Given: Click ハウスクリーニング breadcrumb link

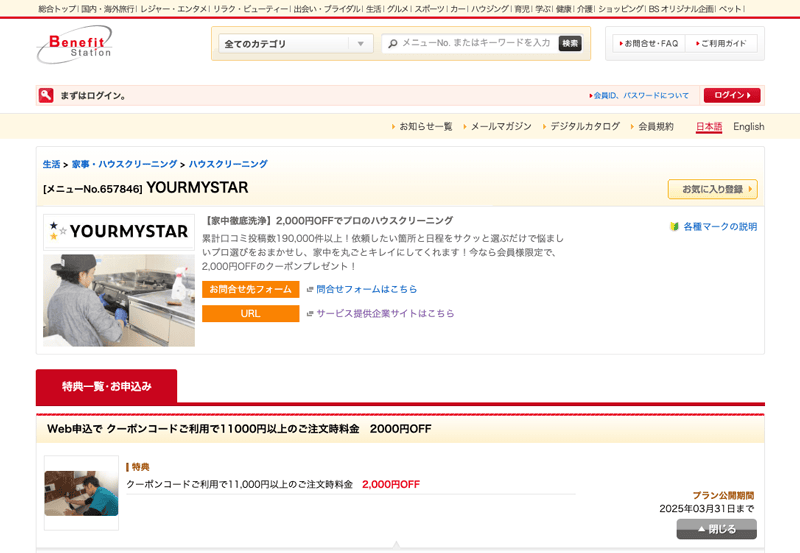Looking at the screenshot, I should pos(228,164).
